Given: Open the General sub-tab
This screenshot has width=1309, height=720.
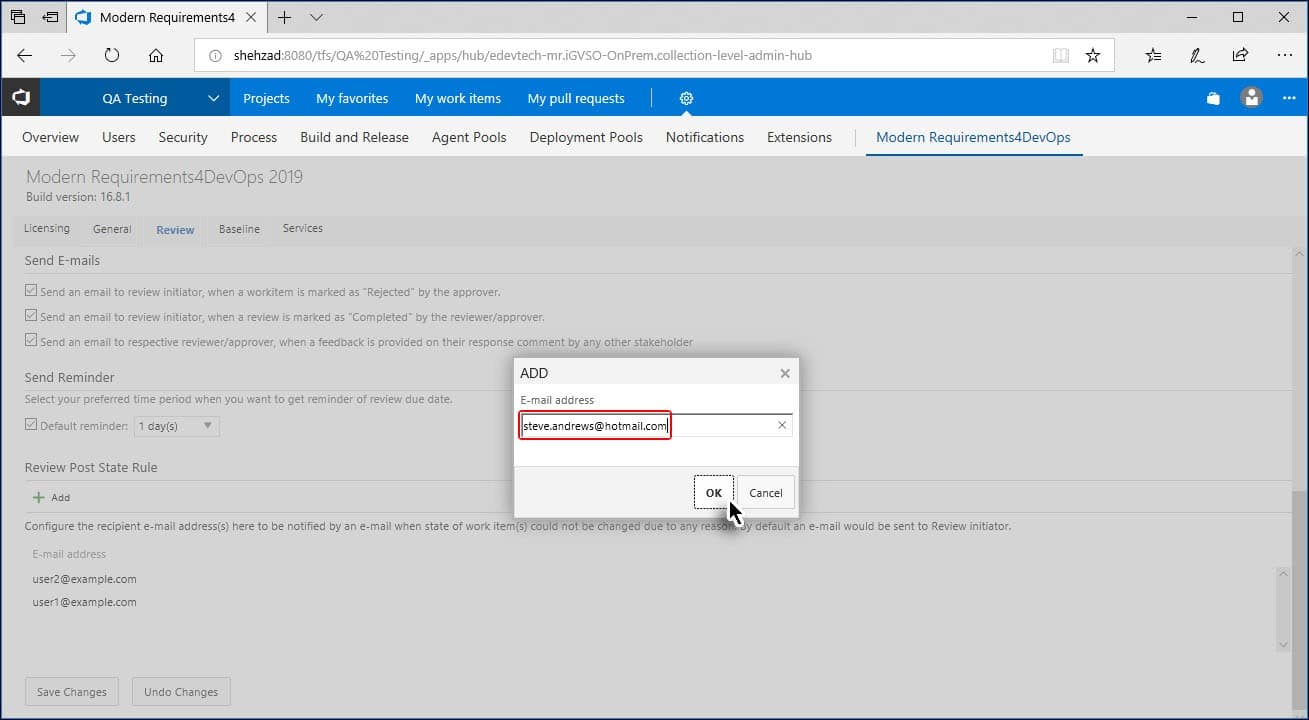Looking at the screenshot, I should coord(112,229).
